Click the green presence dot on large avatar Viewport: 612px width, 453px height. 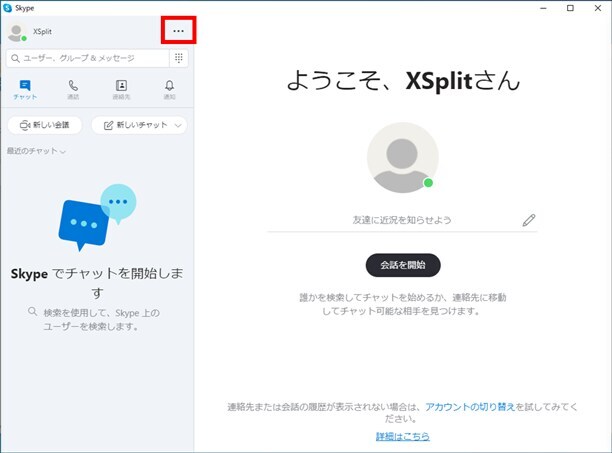tap(428, 183)
